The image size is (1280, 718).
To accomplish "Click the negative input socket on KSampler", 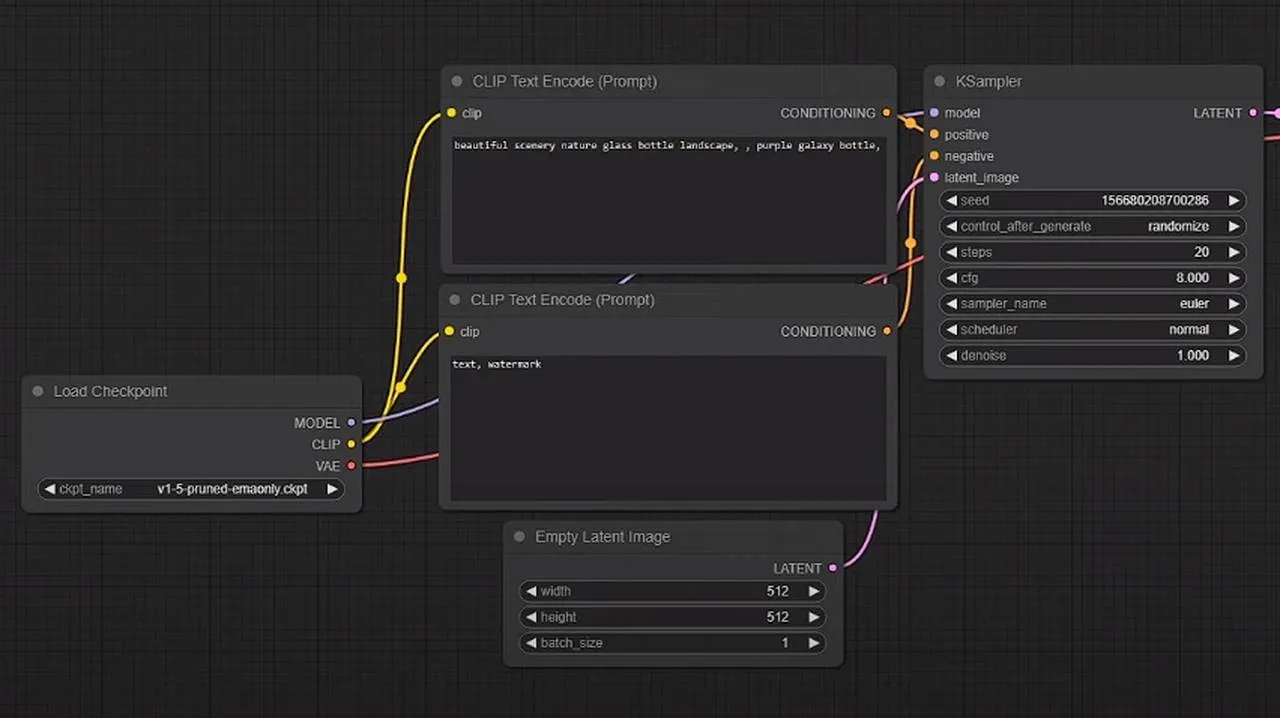I will [x=934, y=156].
